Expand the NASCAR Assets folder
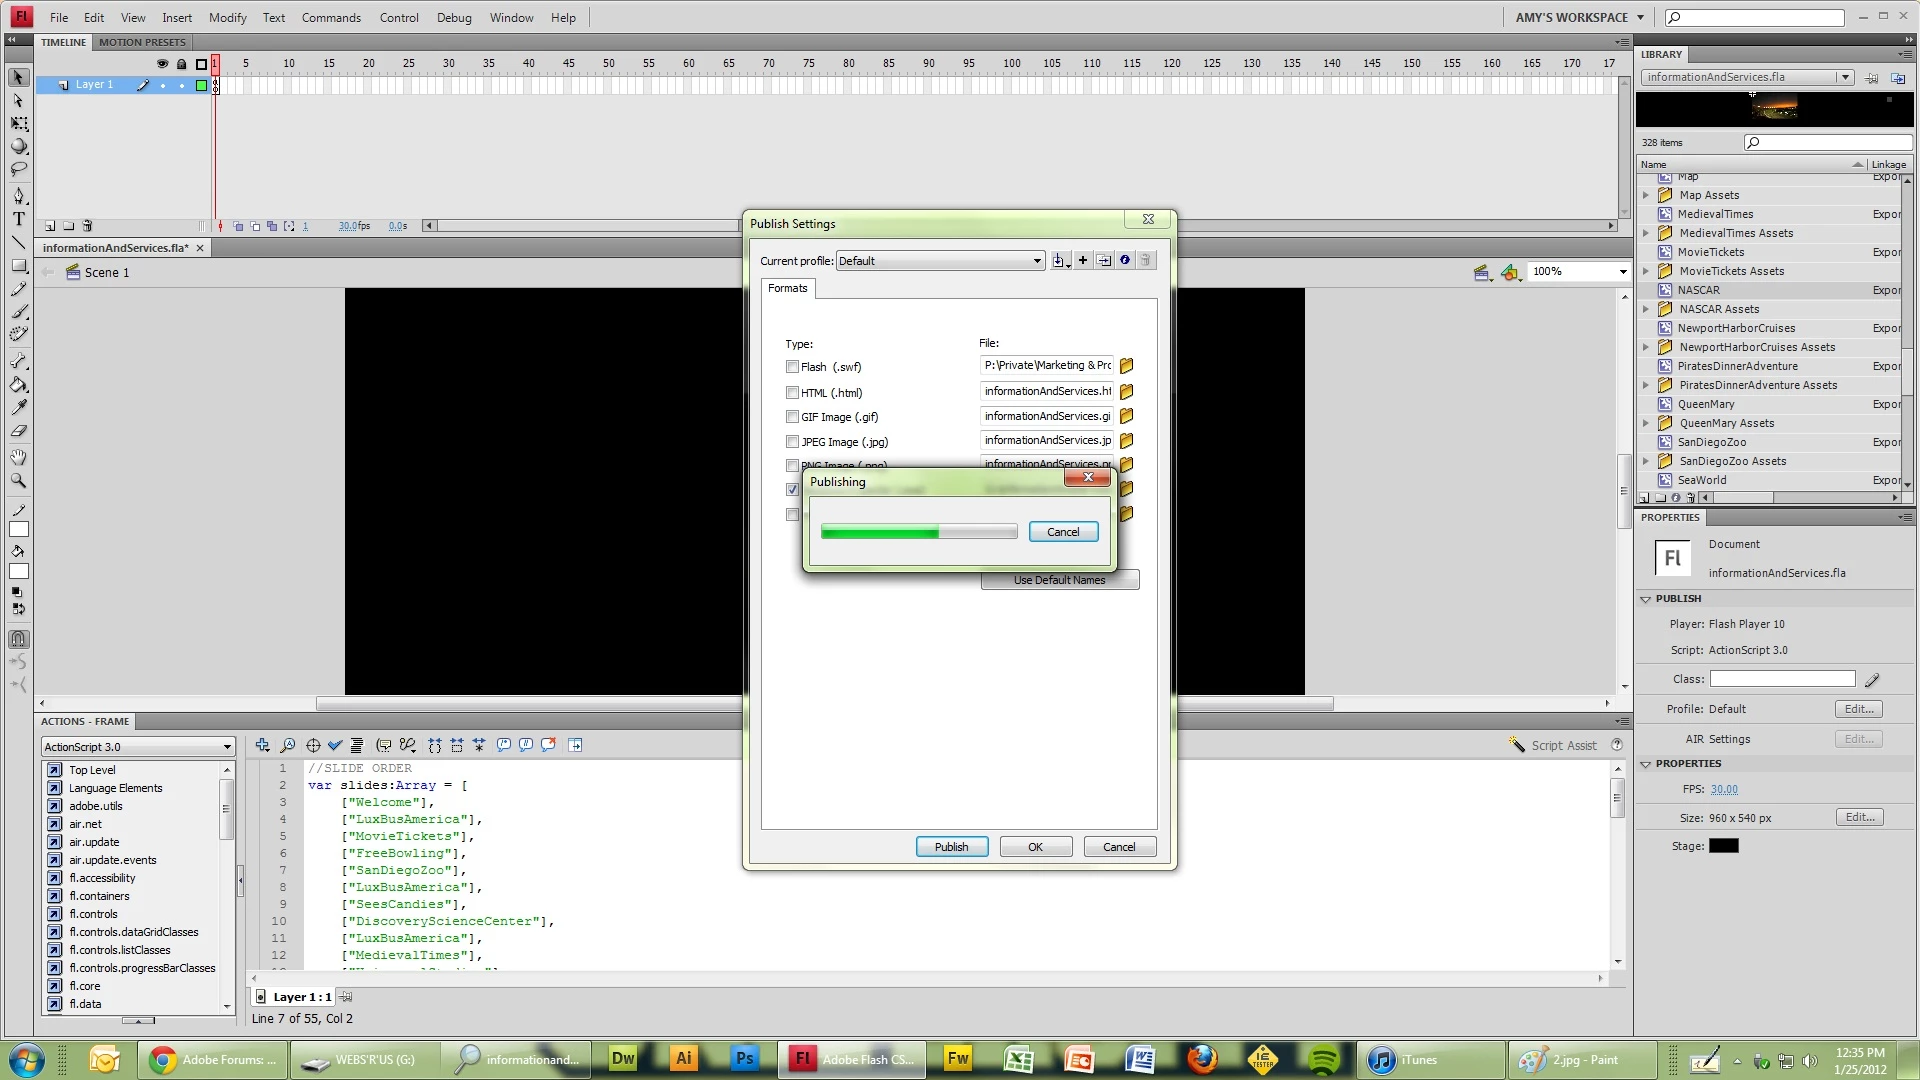Screen dimensions: 1920x1080 tap(1646, 309)
